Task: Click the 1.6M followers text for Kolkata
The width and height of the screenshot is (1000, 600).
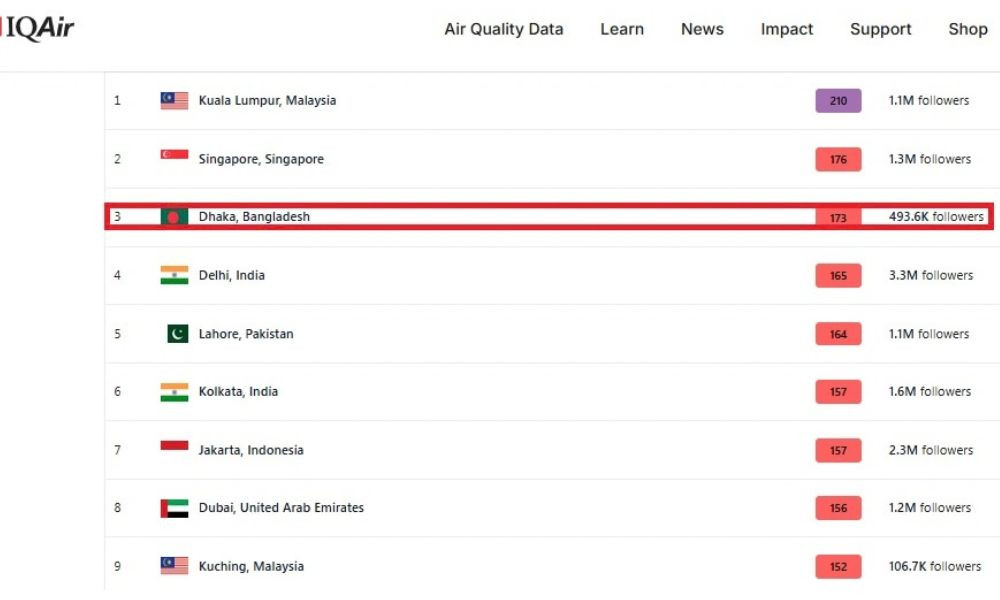Action: (x=929, y=391)
